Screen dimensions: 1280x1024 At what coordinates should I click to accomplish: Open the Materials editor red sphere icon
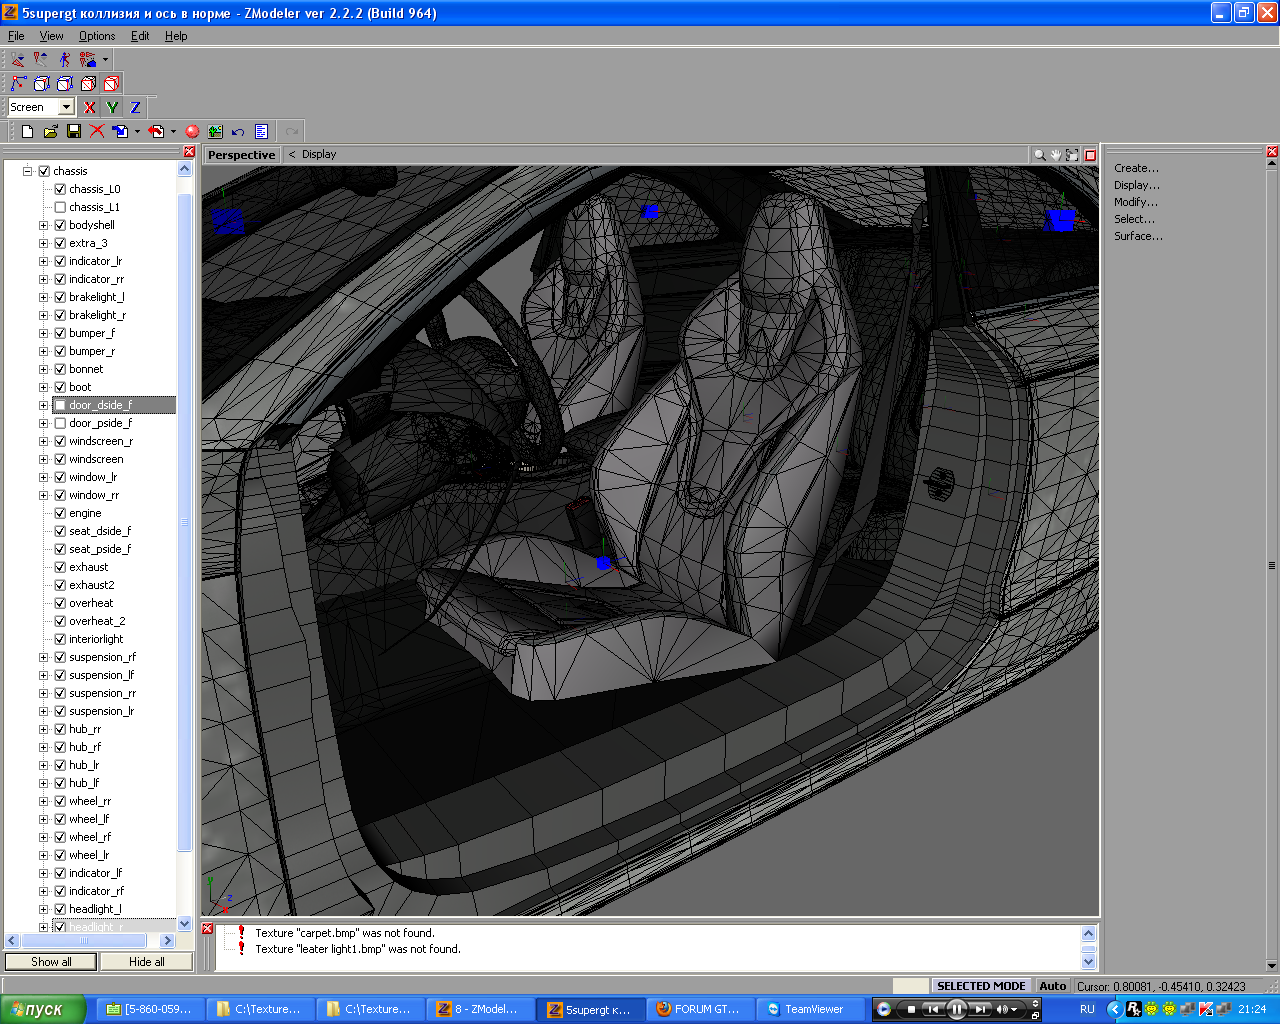click(192, 131)
